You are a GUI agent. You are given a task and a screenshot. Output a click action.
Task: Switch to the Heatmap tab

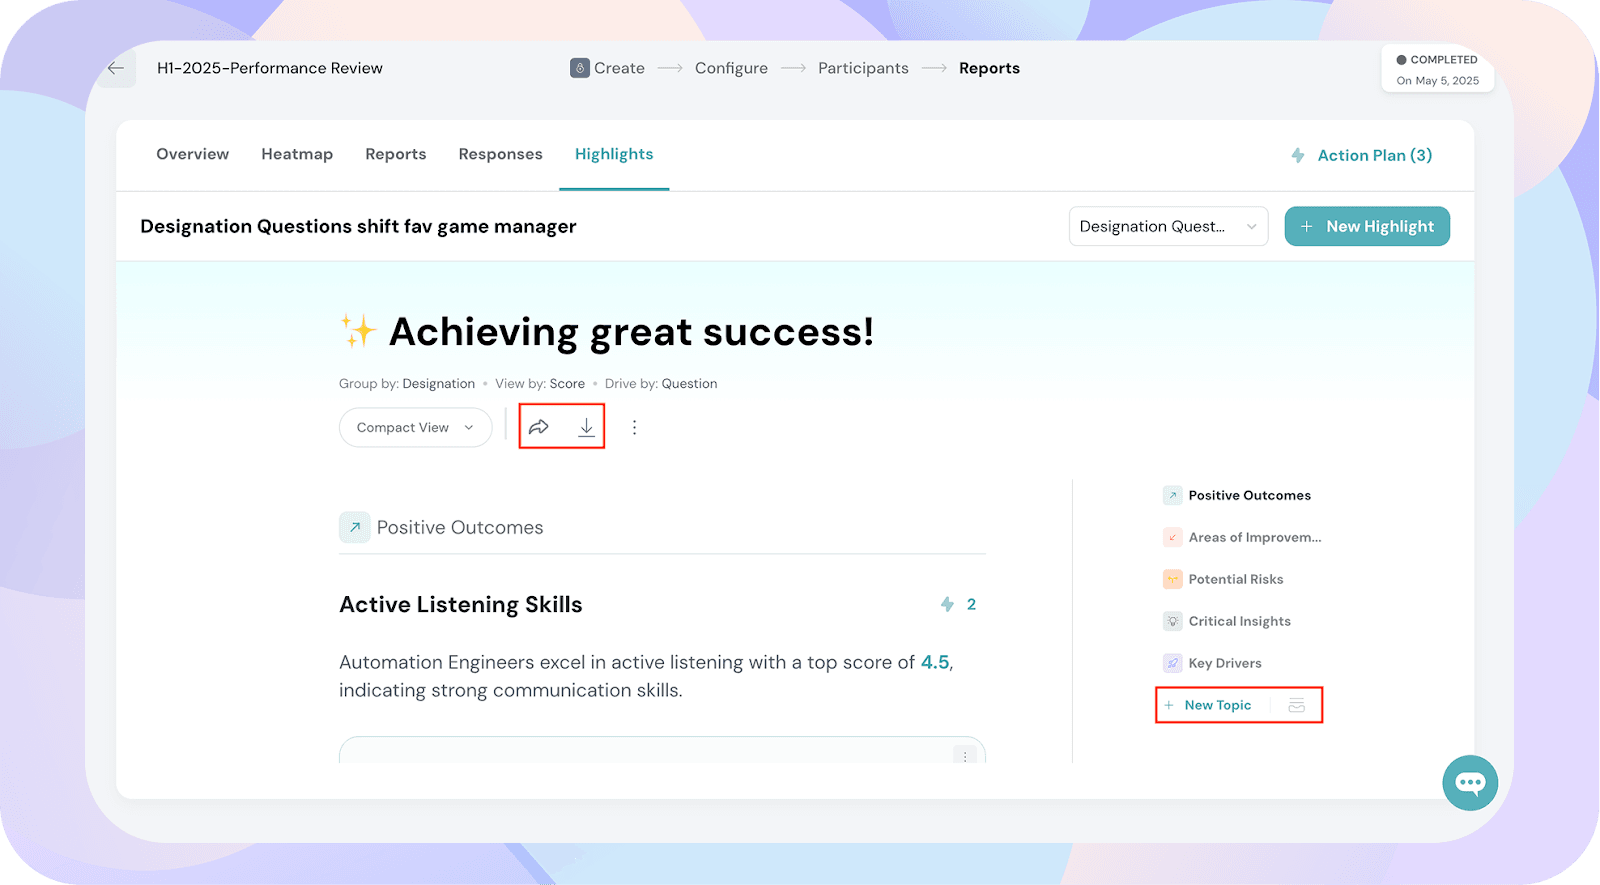pyautogui.click(x=297, y=154)
